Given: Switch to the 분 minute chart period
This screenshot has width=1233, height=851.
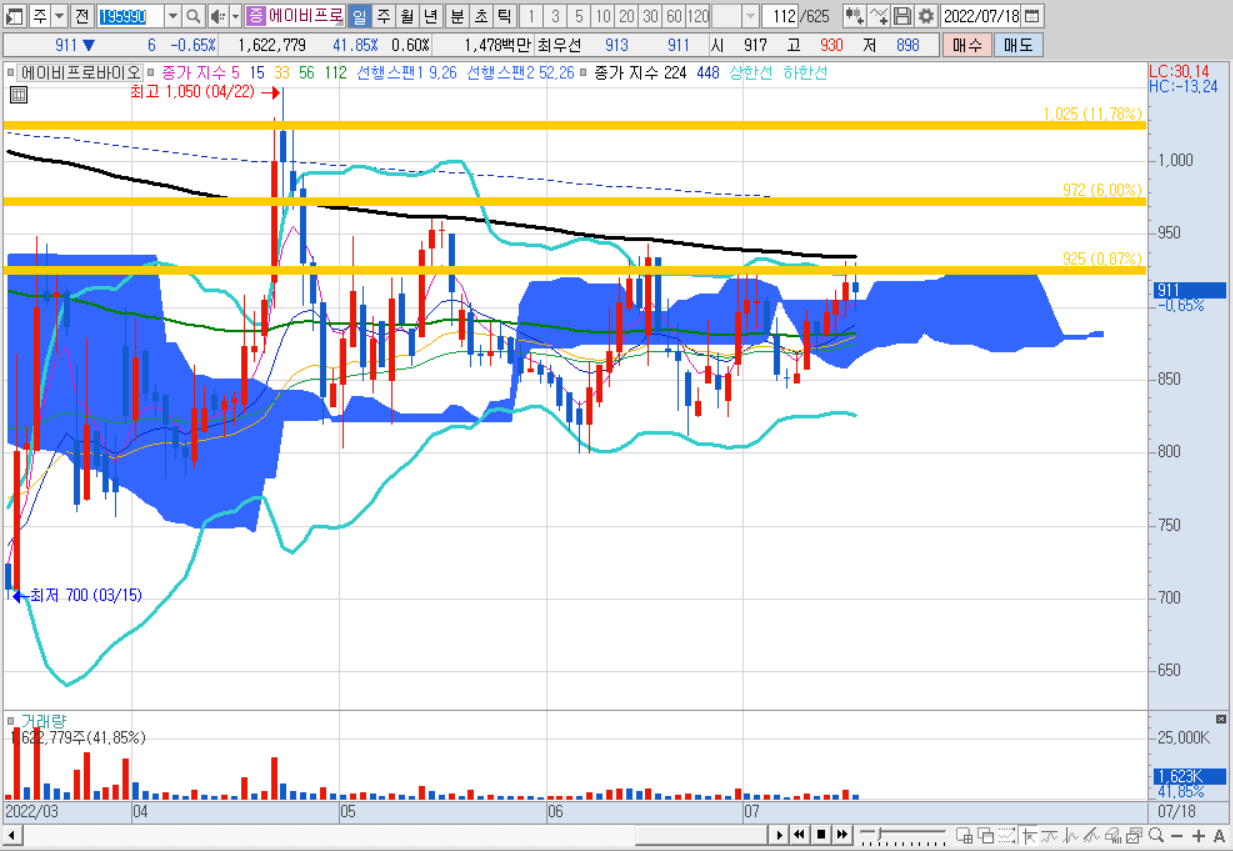Looking at the screenshot, I should (457, 16).
